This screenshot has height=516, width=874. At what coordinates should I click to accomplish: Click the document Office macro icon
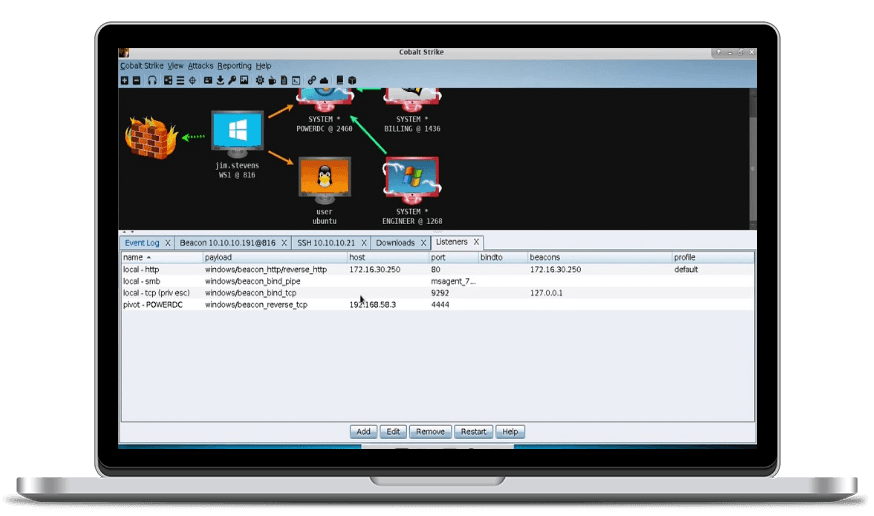tap(284, 80)
